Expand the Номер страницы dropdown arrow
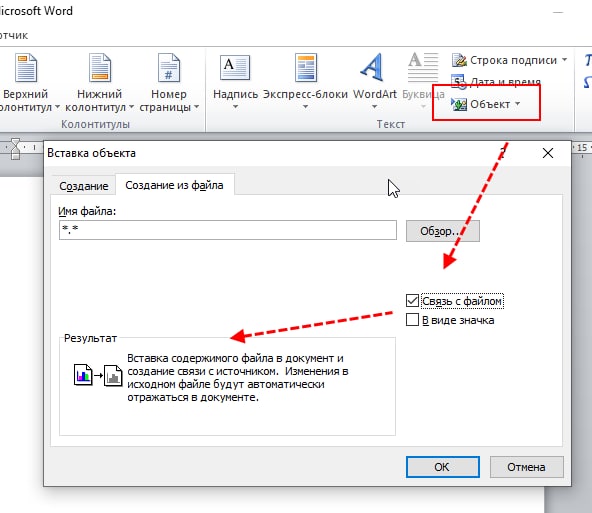Screen dimensions: 592x513 [x=197, y=107]
